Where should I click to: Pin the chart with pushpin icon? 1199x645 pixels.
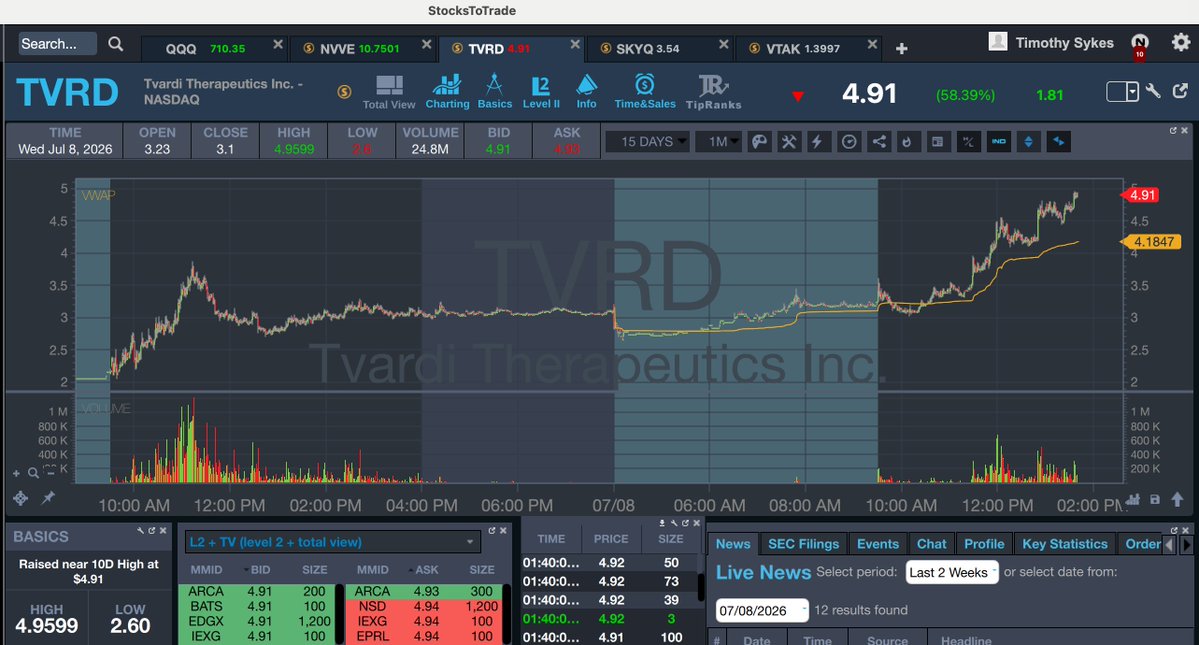(x=47, y=498)
